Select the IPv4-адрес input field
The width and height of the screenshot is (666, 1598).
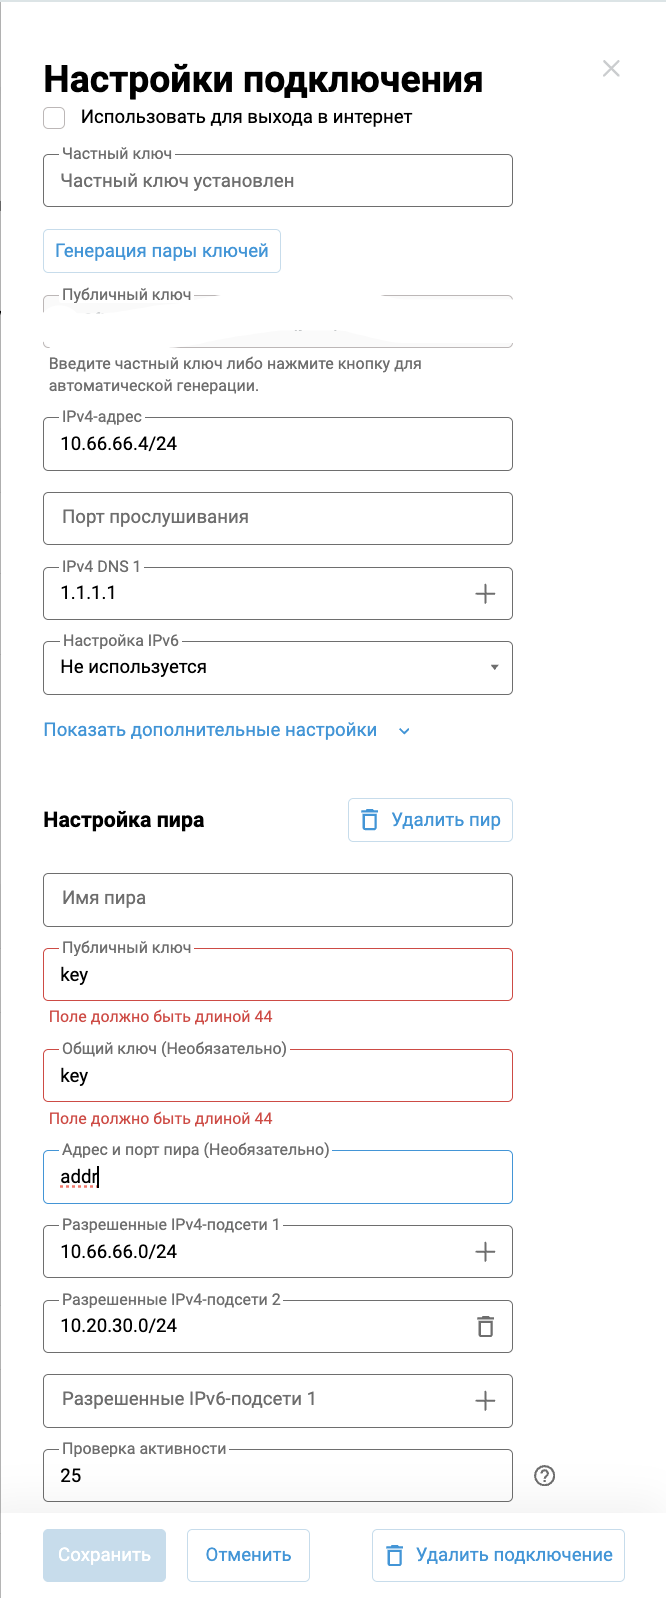pos(277,444)
